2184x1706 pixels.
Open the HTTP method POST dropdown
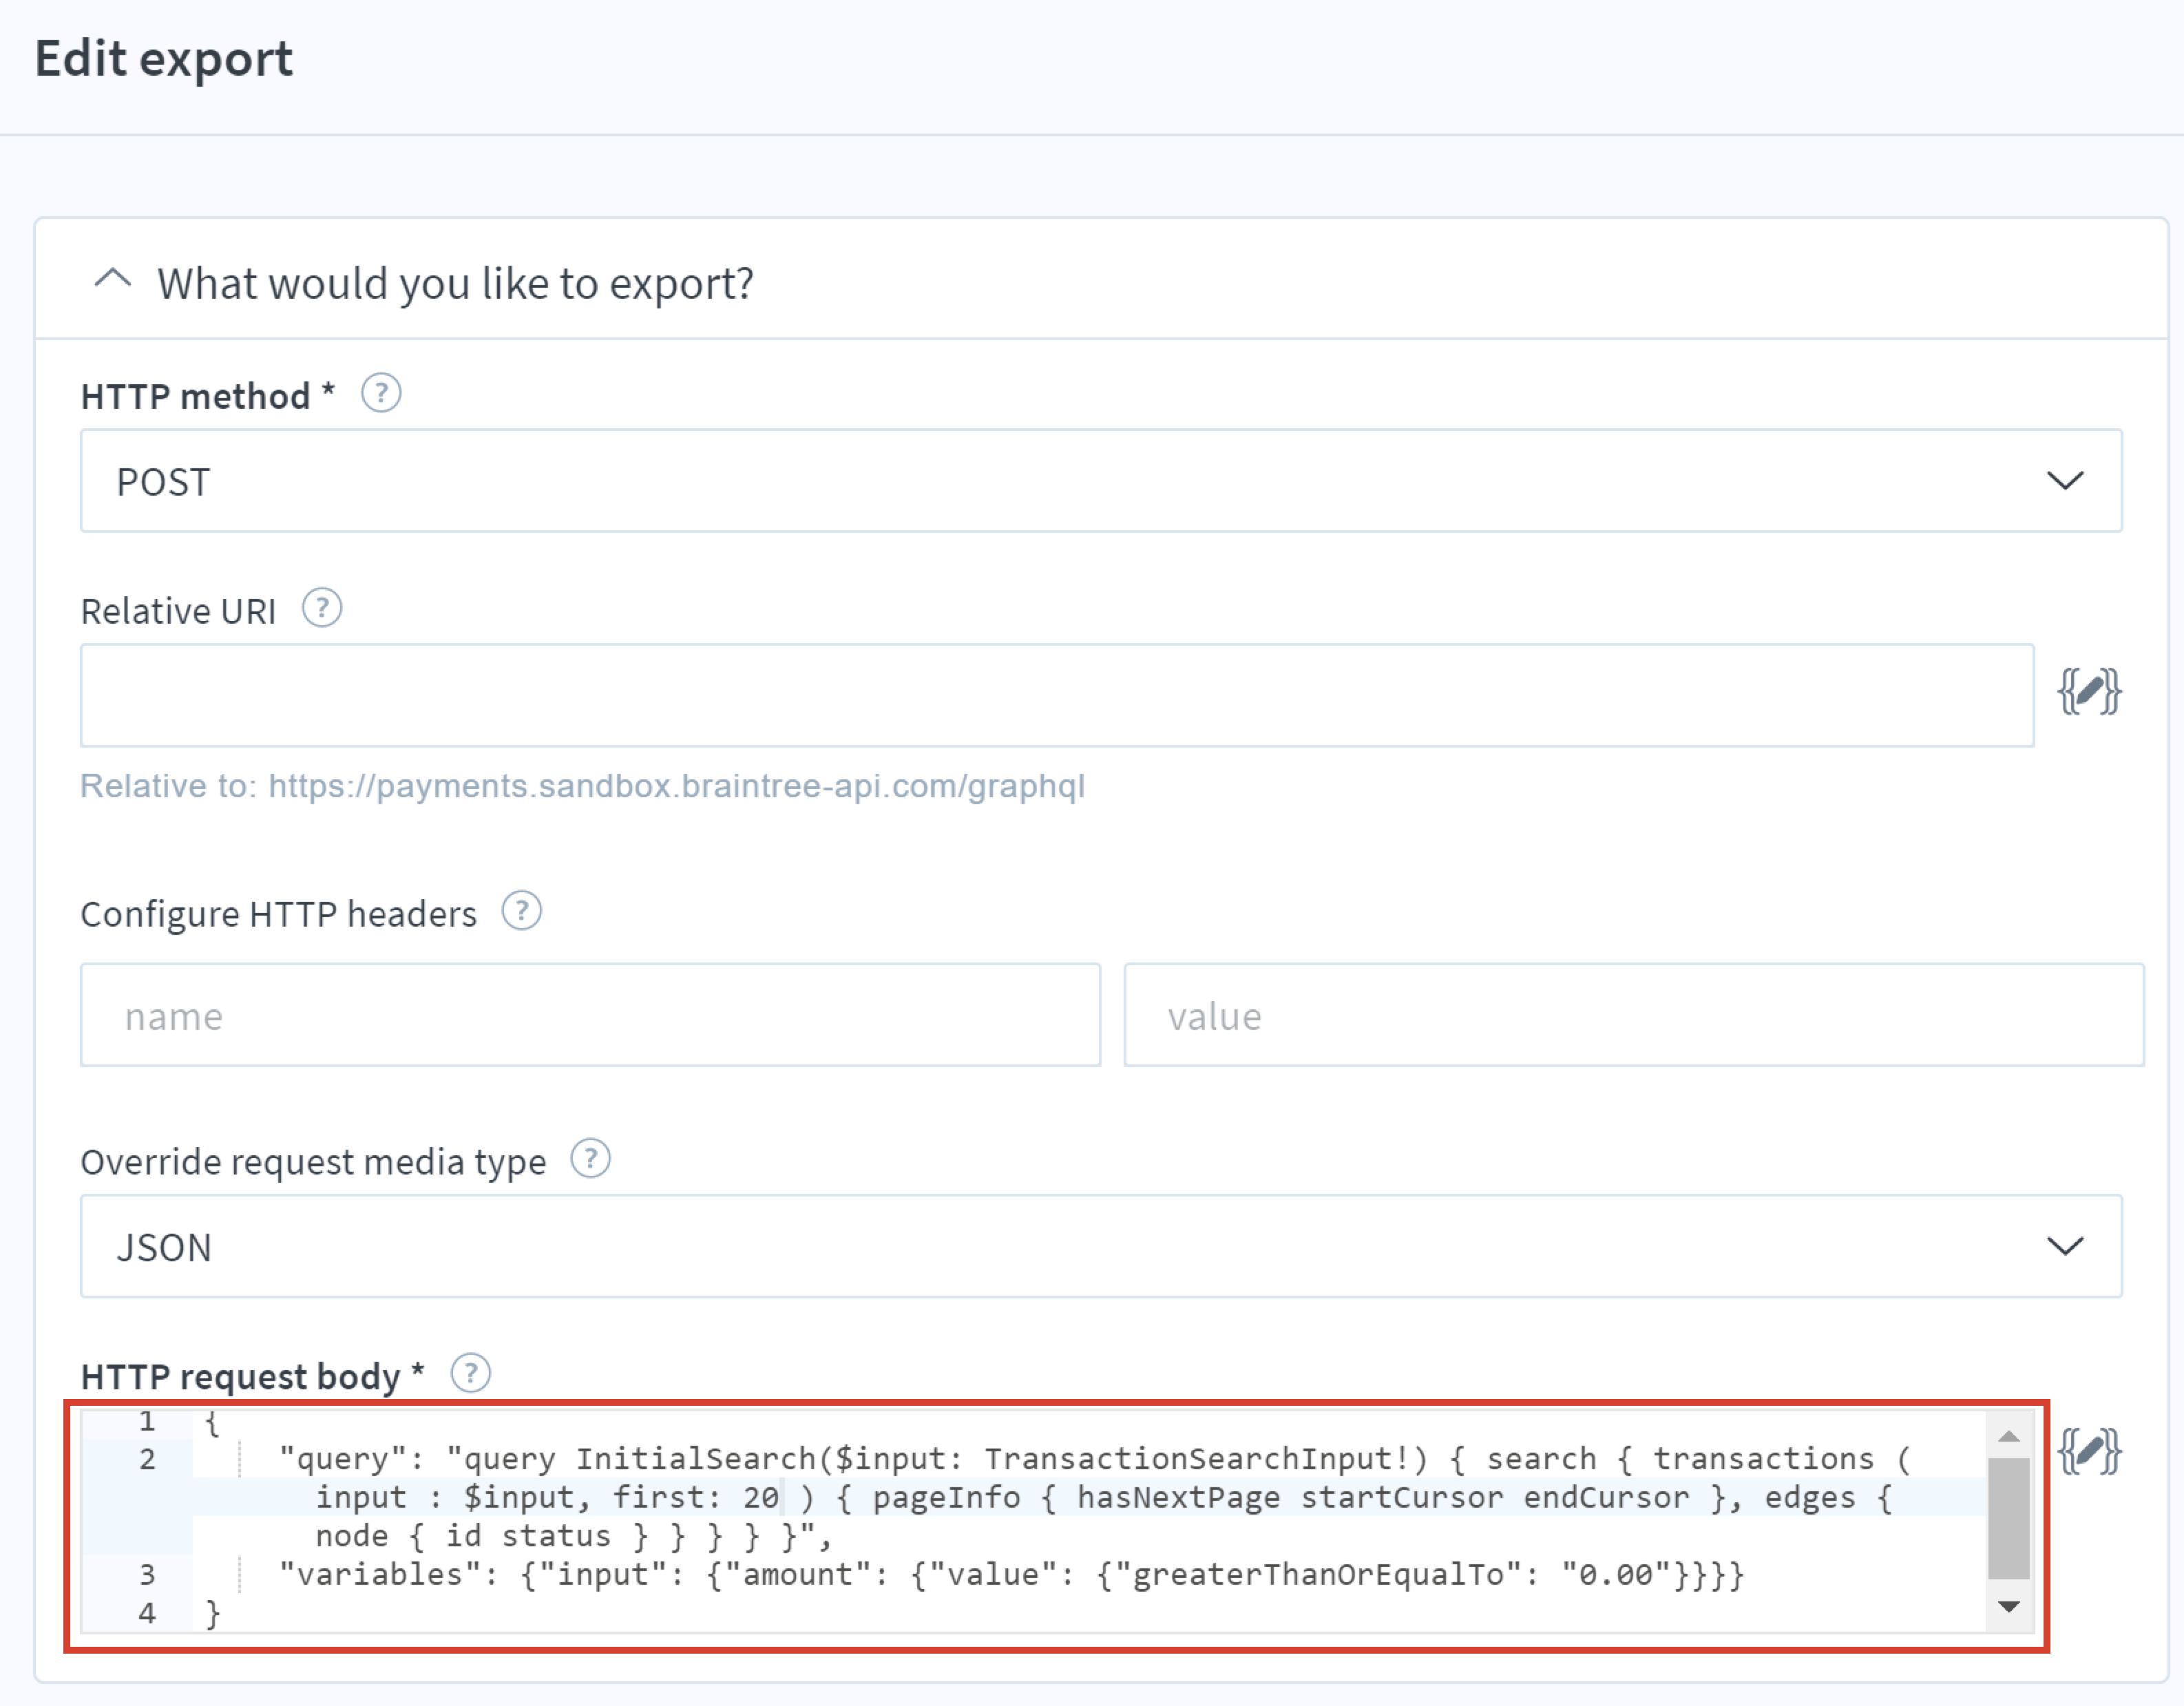tap(1101, 481)
